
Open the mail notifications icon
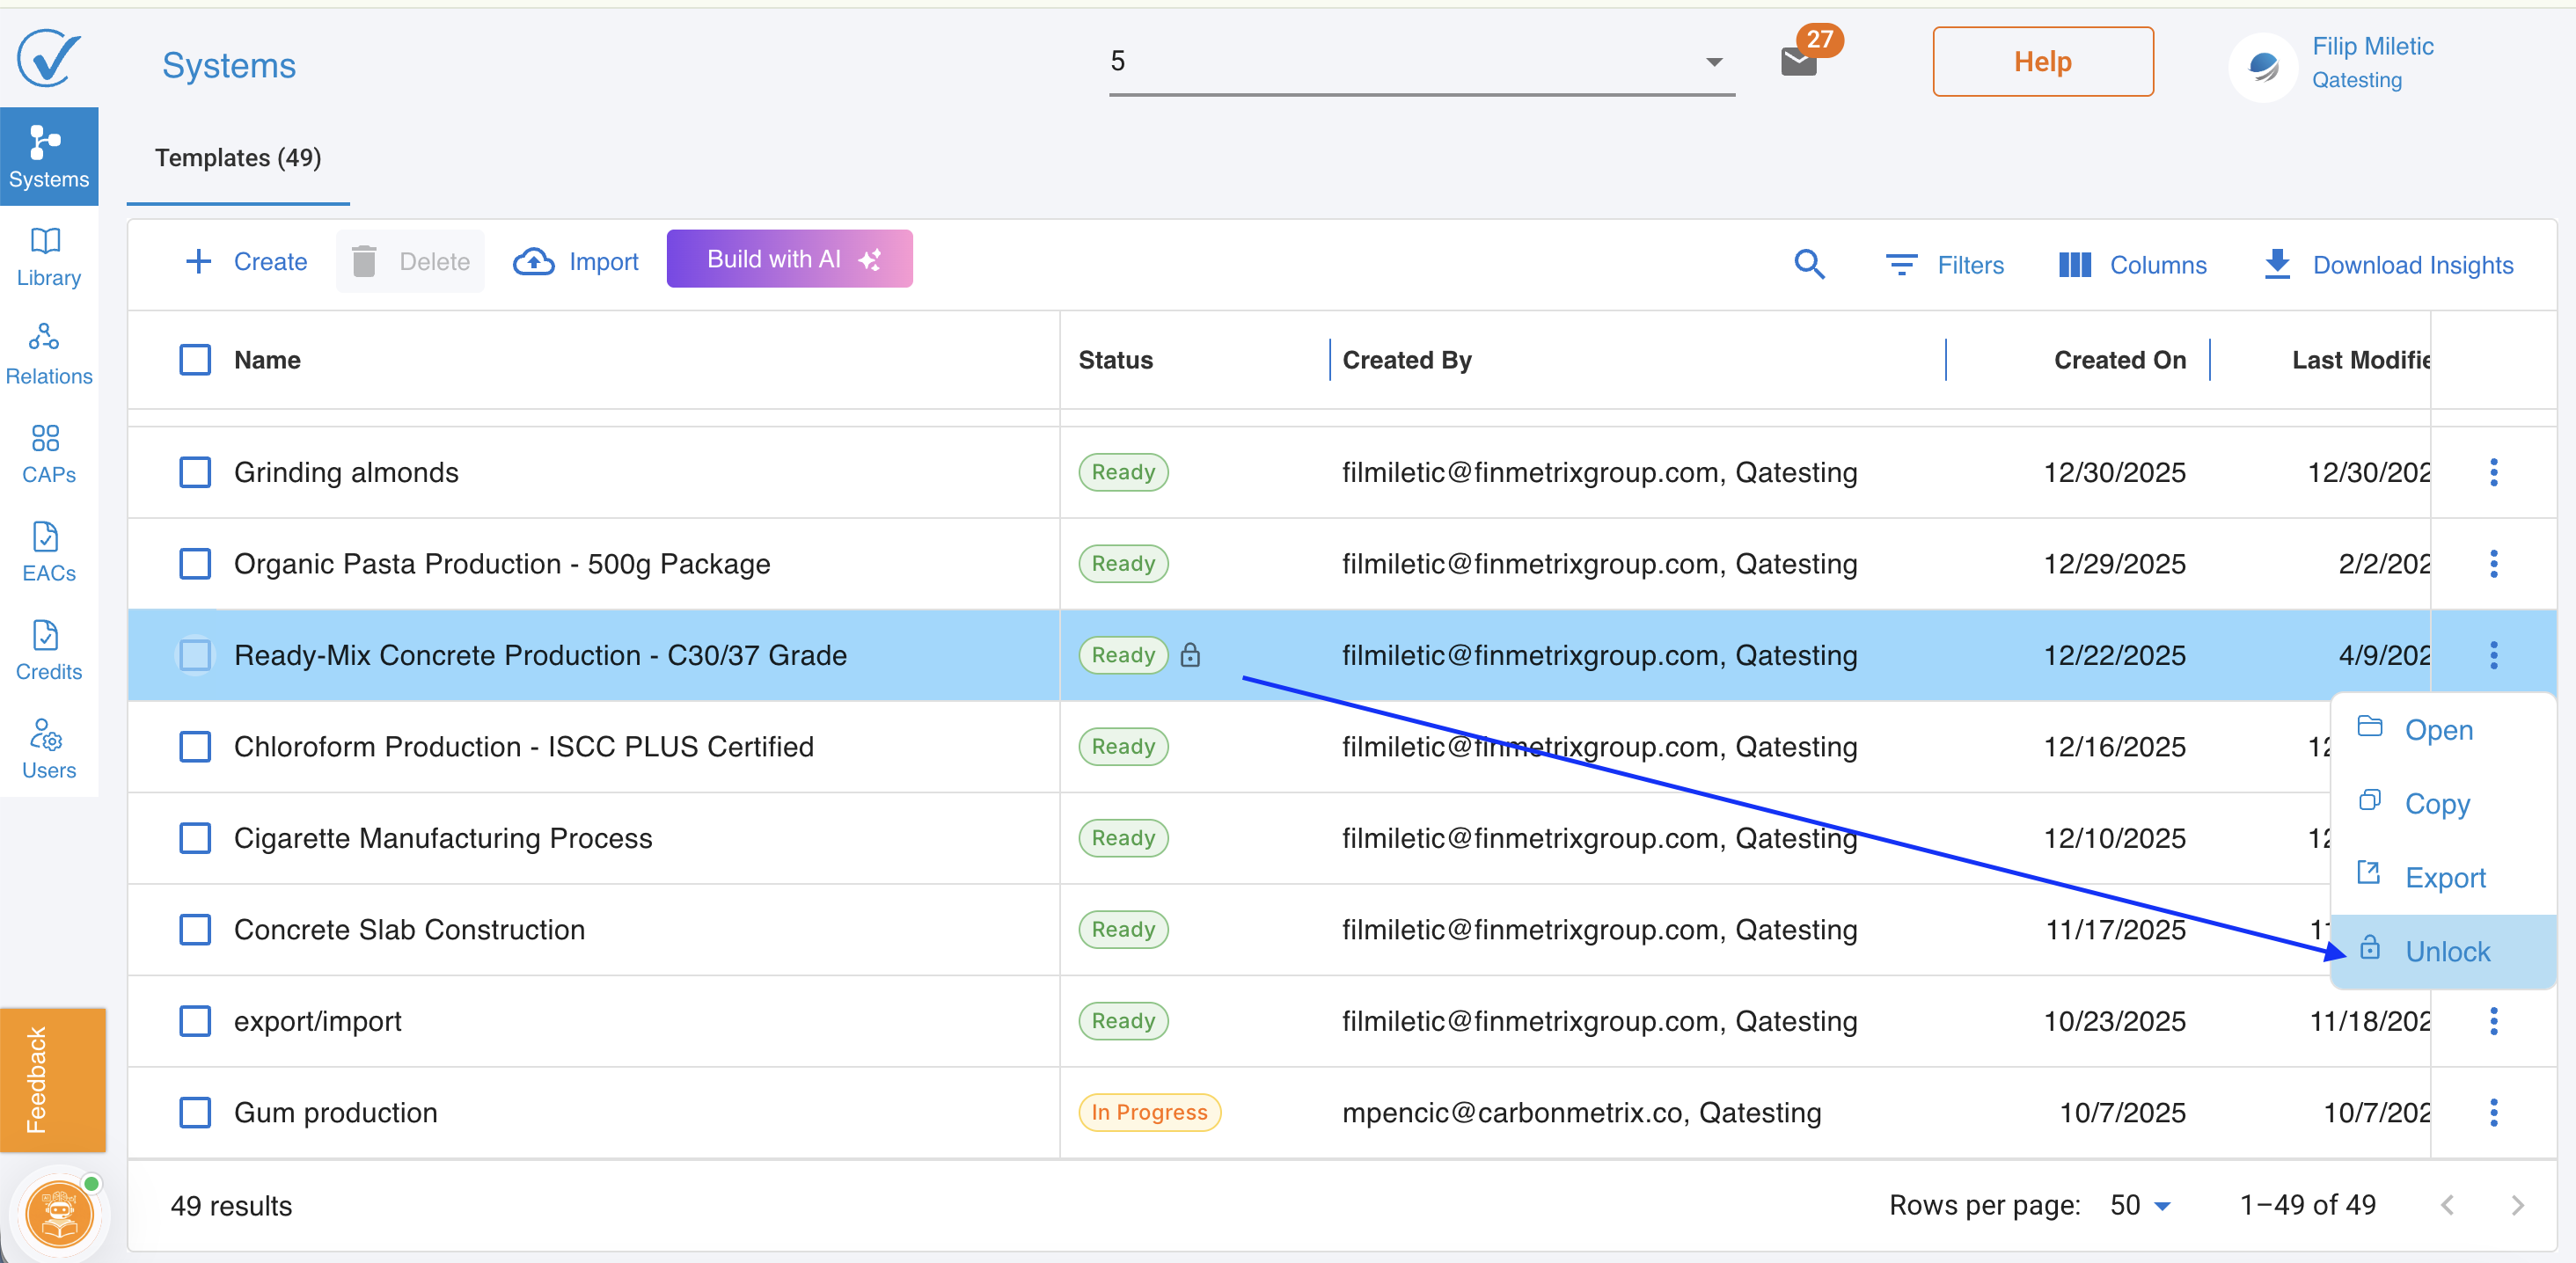tap(1798, 62)
